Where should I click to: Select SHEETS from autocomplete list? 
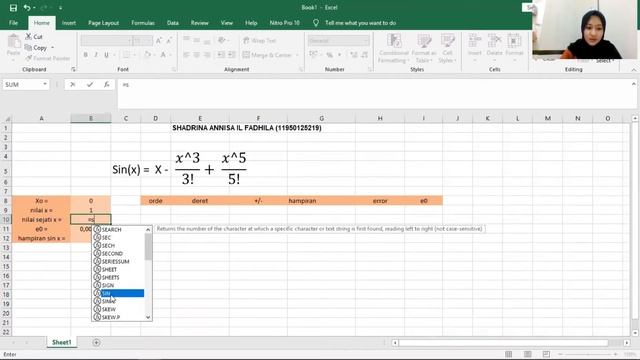tap(118, 277)
